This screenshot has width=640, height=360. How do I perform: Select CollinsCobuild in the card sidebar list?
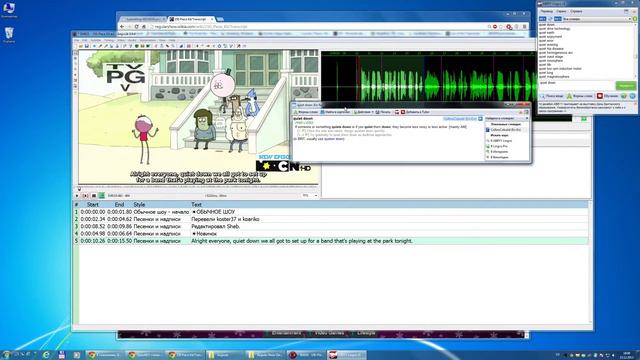click(x=505, y=130)
